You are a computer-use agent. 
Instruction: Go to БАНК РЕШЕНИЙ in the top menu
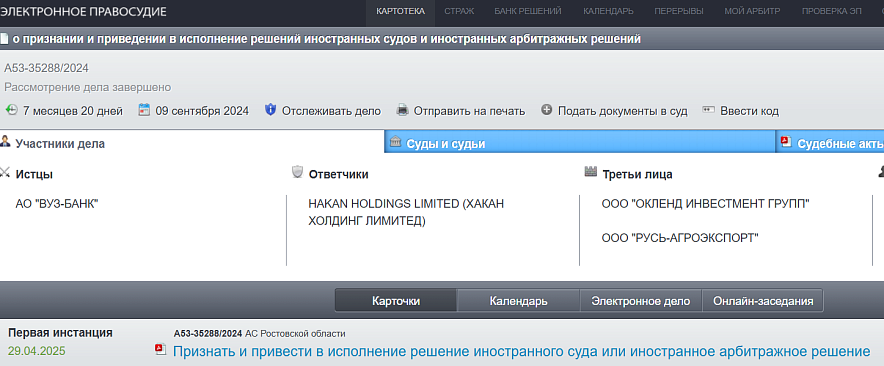click(528, 11)
